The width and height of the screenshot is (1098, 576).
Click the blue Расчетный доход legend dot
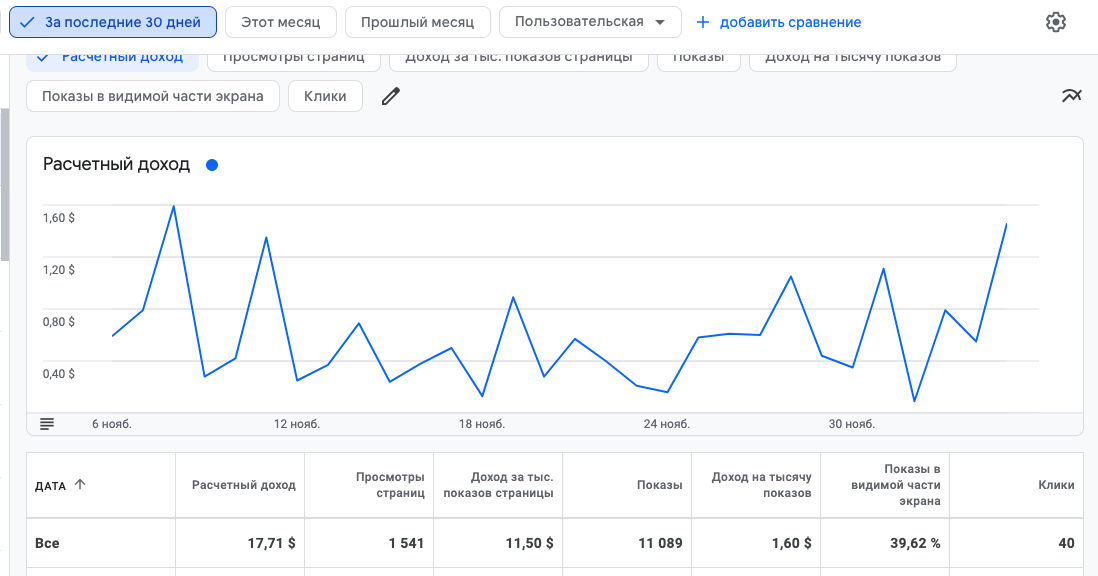coord(211,165)
